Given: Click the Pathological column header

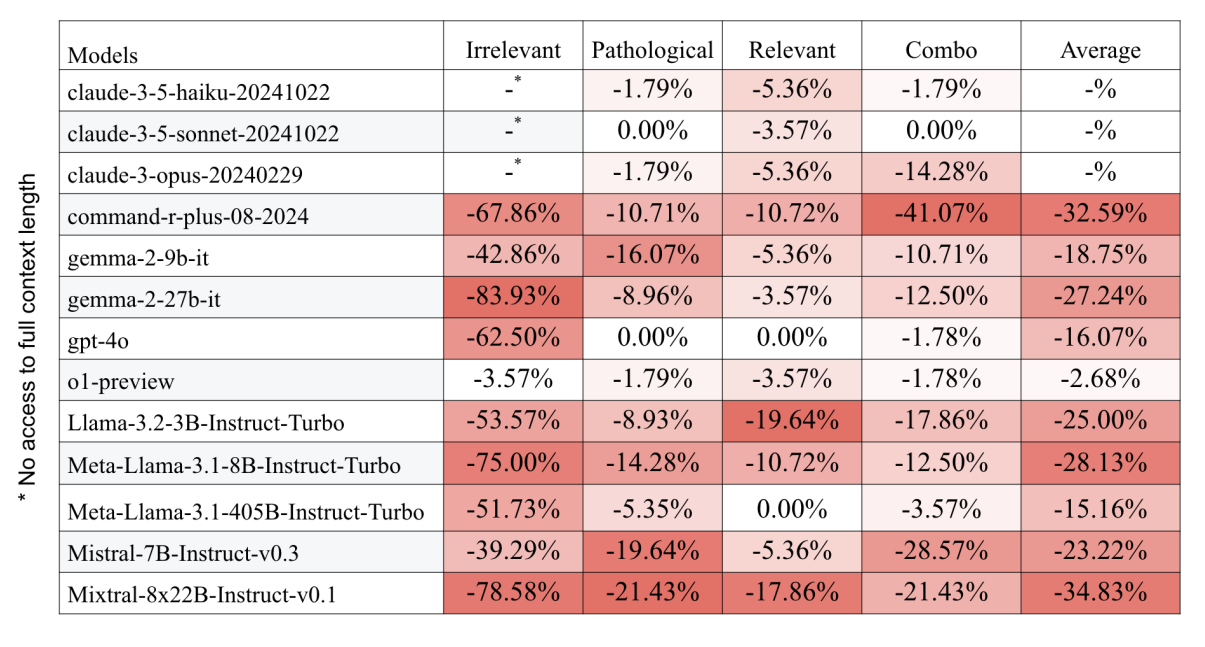Looking at the screenshot, I should coord(652,50).
